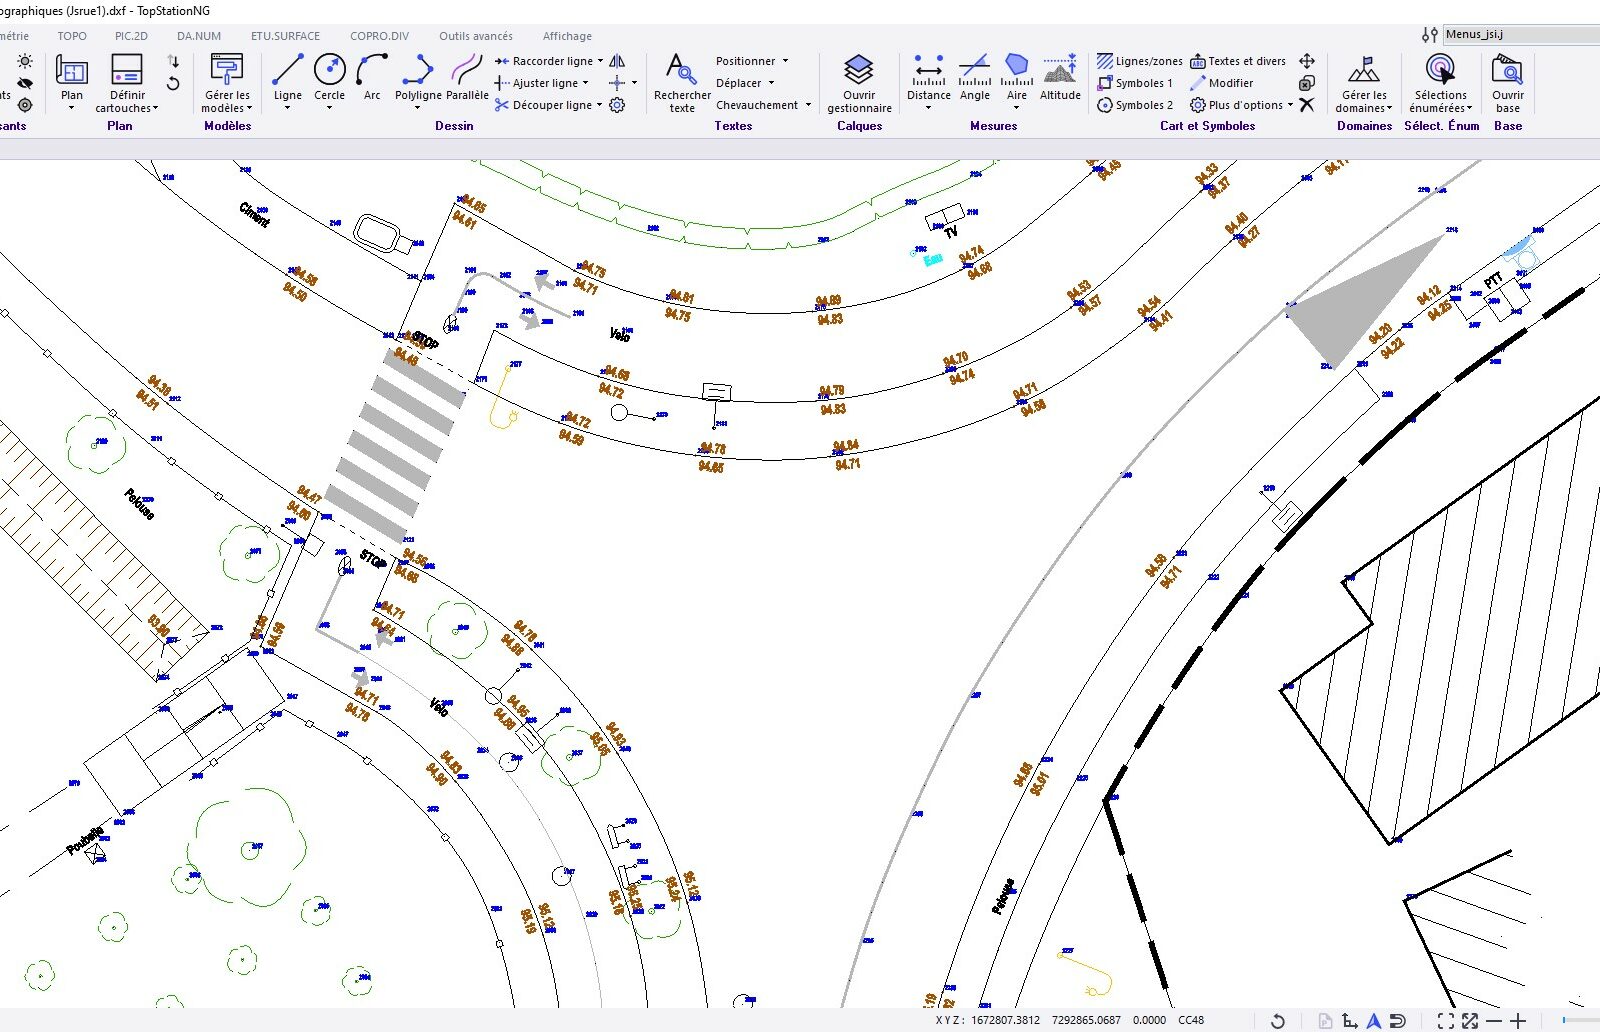Click the blue north arrow icon in status bar

[x=1373, y=1021]
